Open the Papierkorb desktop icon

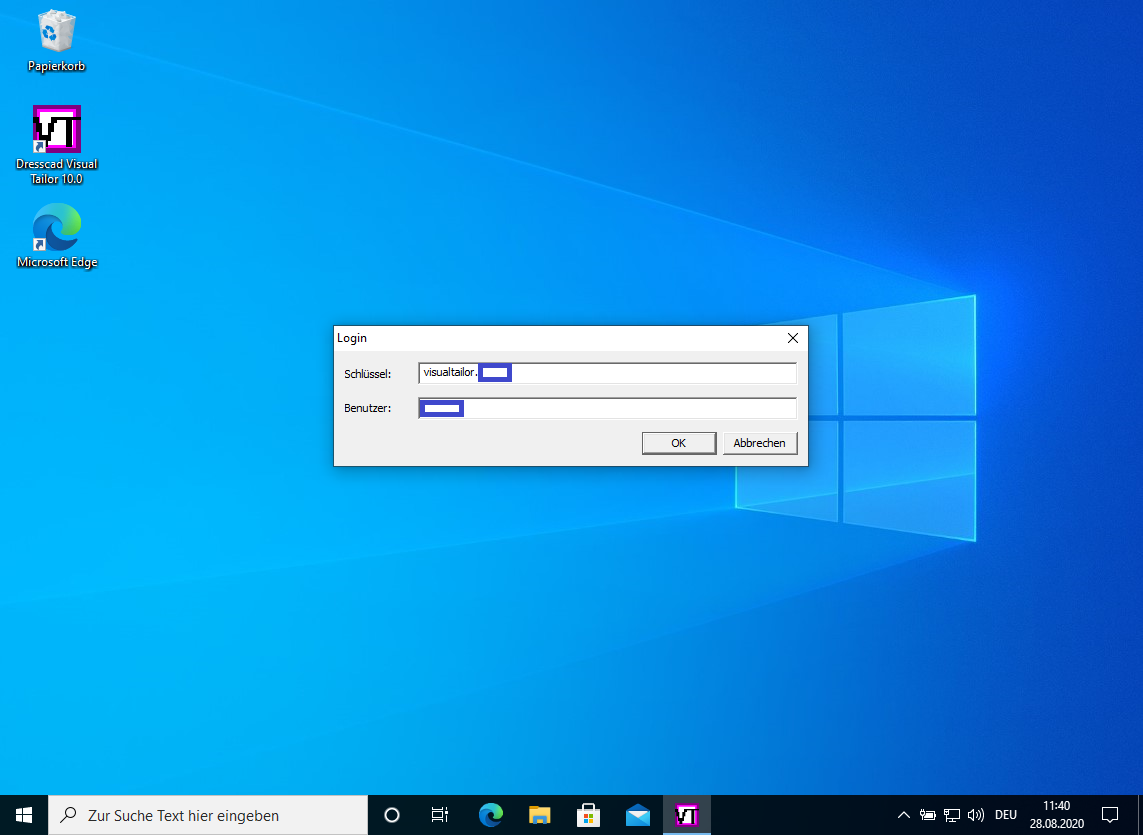tap(56, 41)
